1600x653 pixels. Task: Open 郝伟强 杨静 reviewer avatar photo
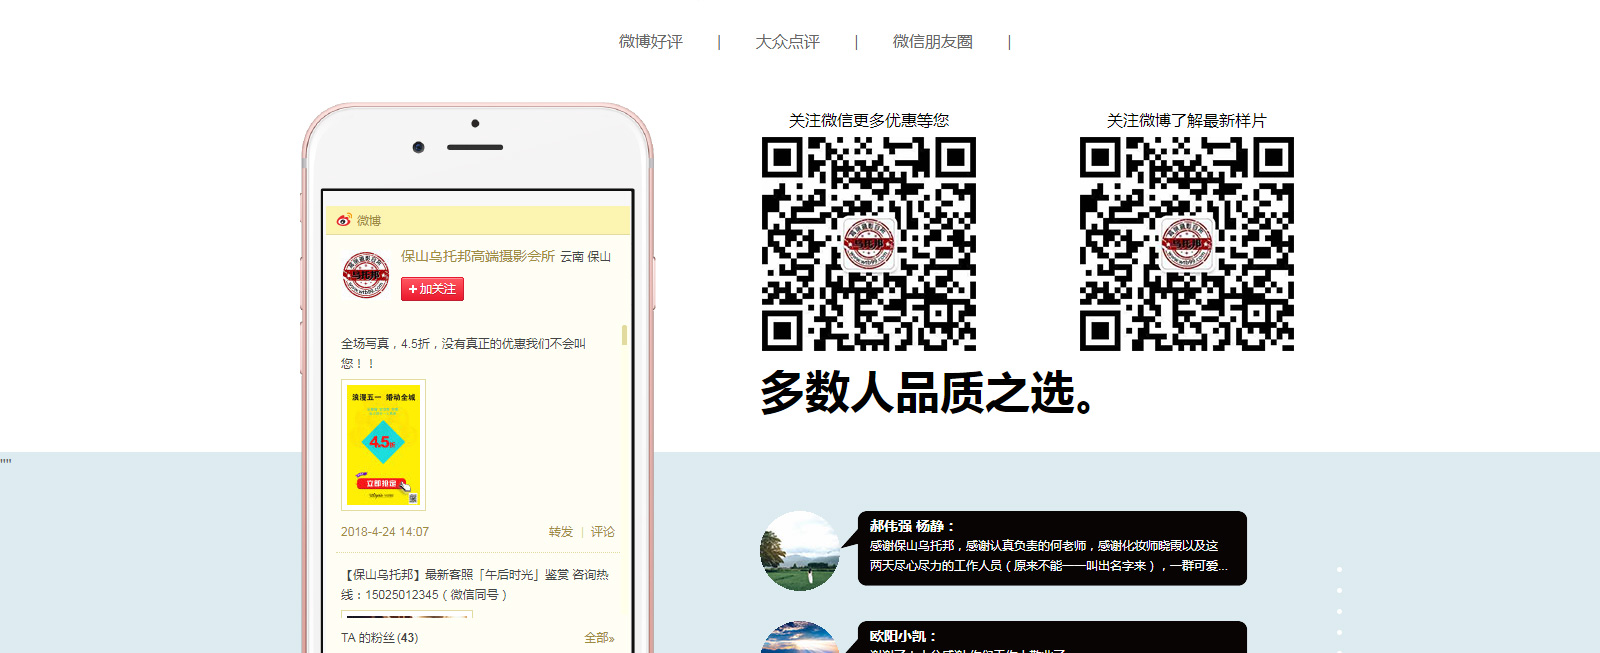[800, 551]
